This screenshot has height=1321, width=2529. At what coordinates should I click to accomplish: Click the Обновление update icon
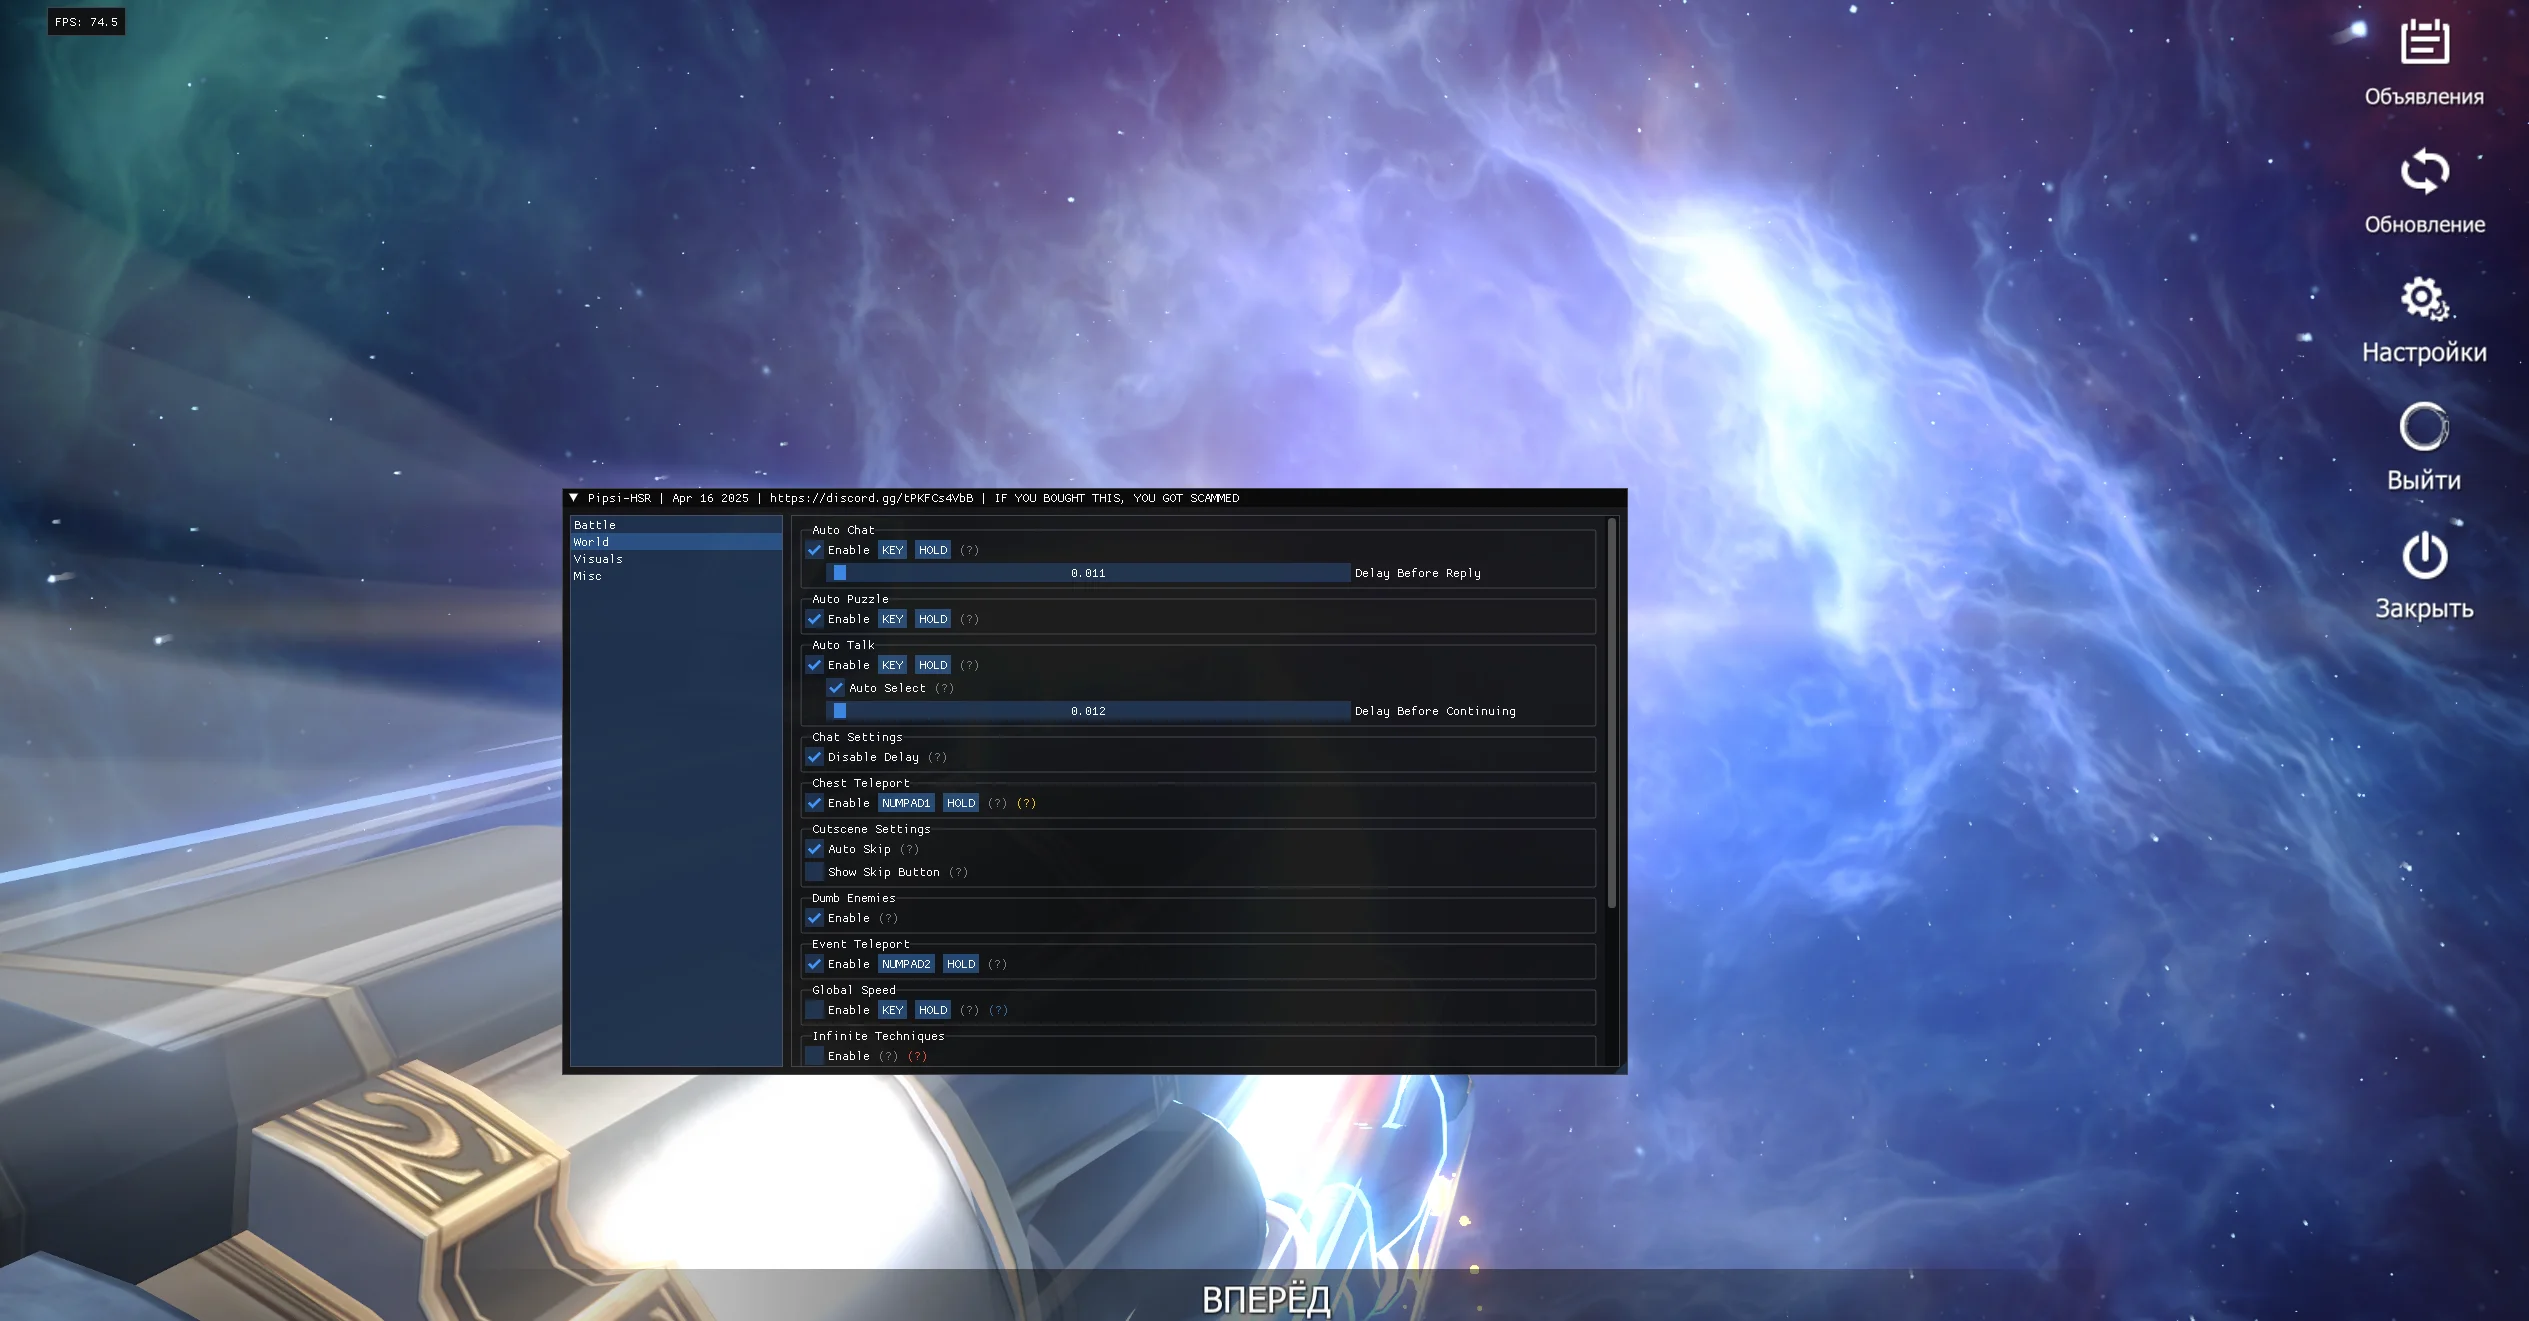(x=2424, y=171)
